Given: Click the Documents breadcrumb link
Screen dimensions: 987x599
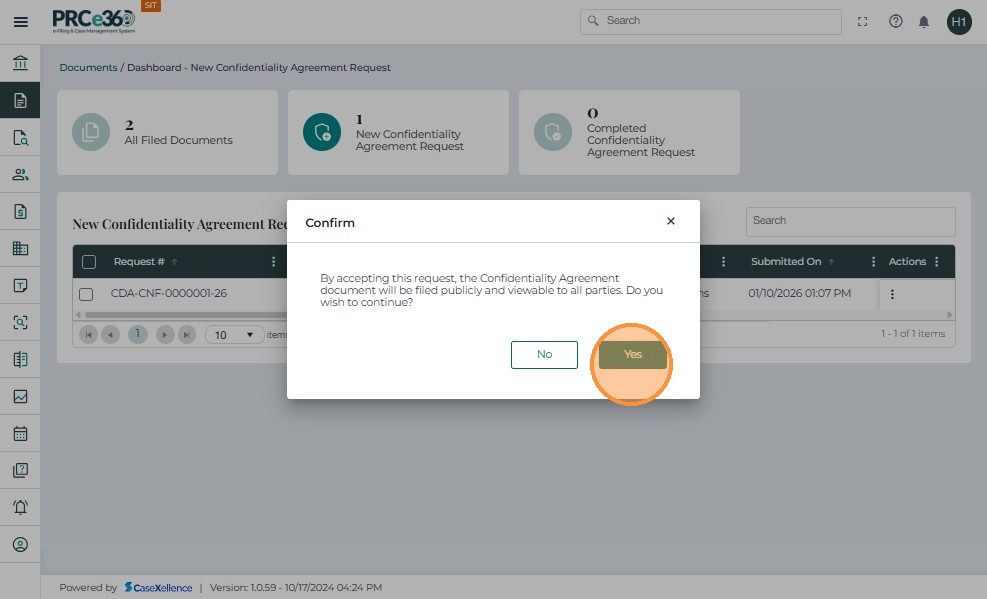Looking at the screenshot, I should 88,67.
